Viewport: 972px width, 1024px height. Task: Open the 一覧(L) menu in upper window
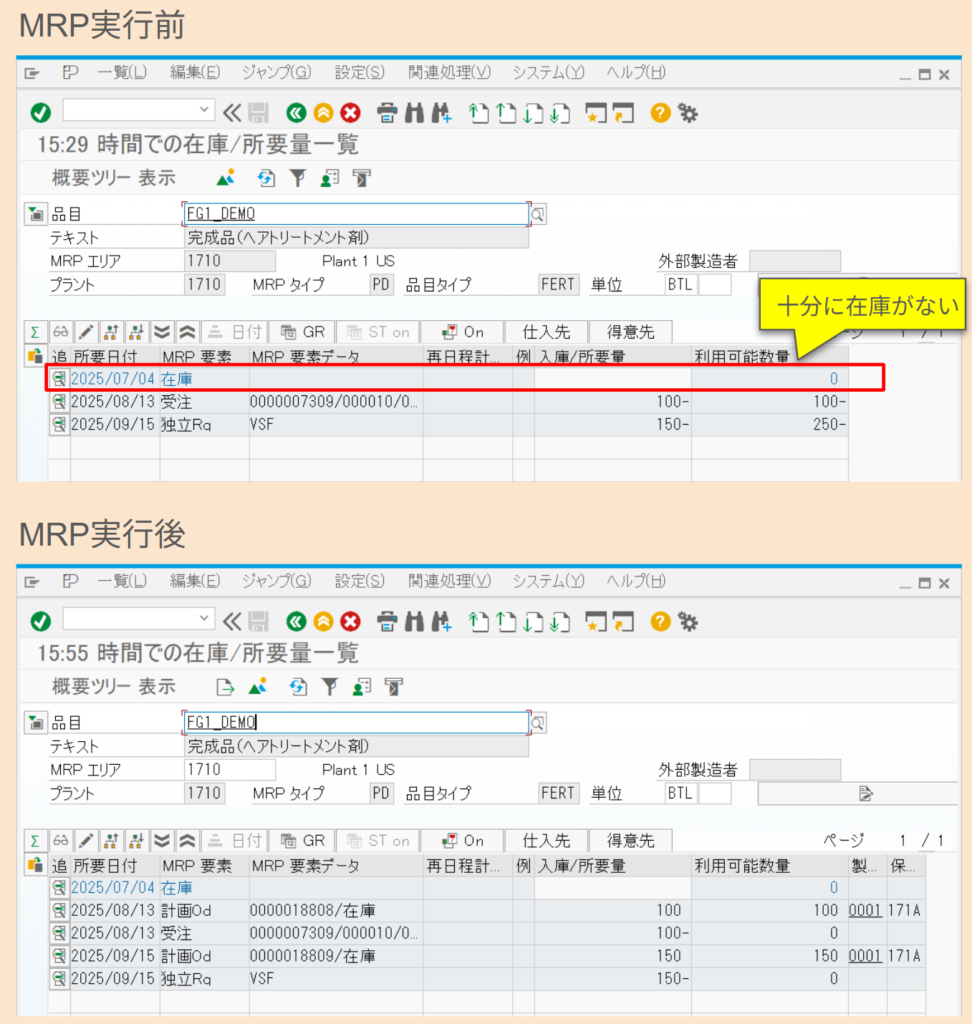pyautogui.click(x=122, y=72)
